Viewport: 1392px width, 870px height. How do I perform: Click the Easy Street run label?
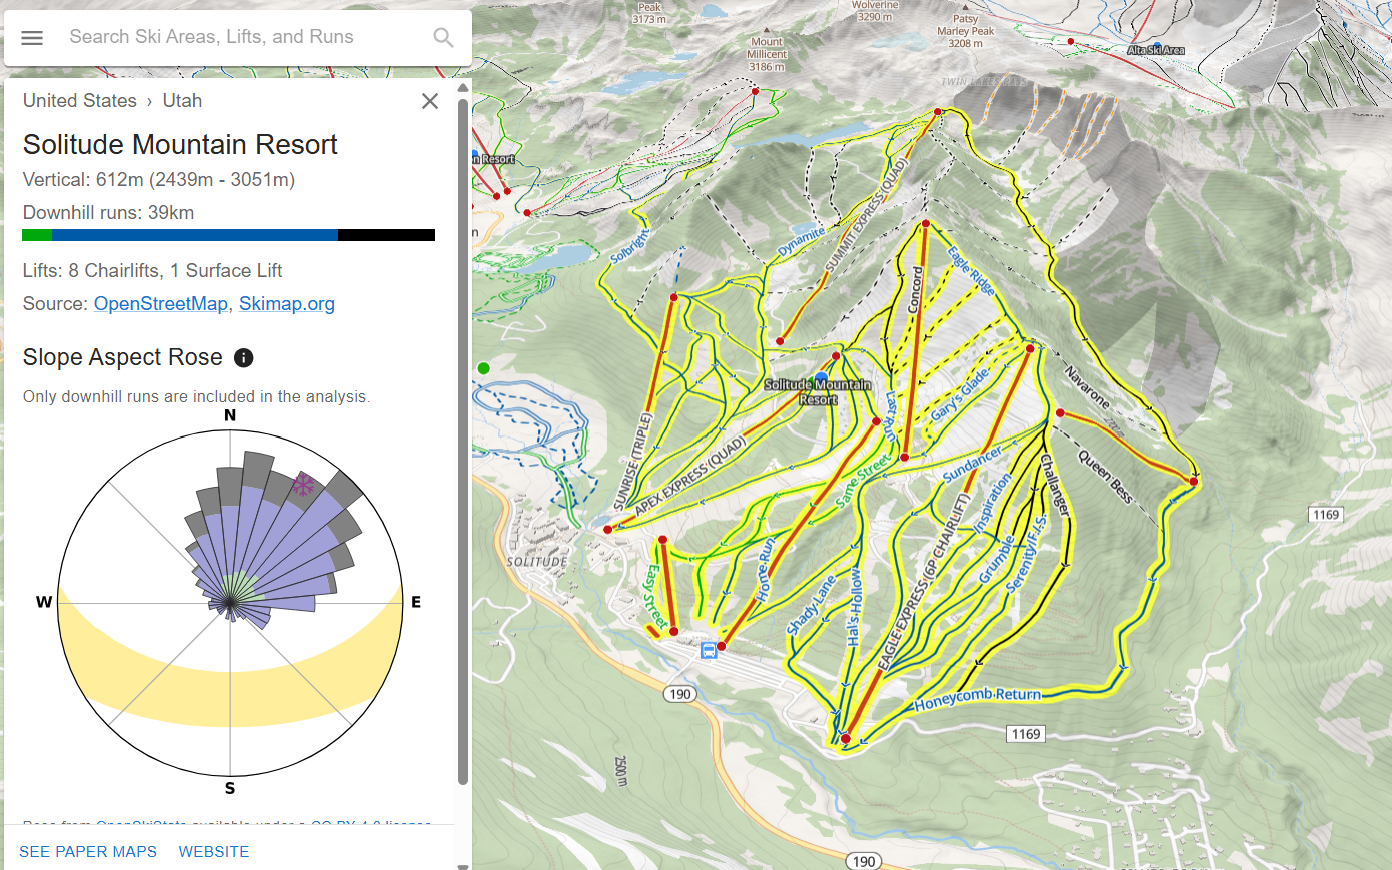(x=653, y=597)
